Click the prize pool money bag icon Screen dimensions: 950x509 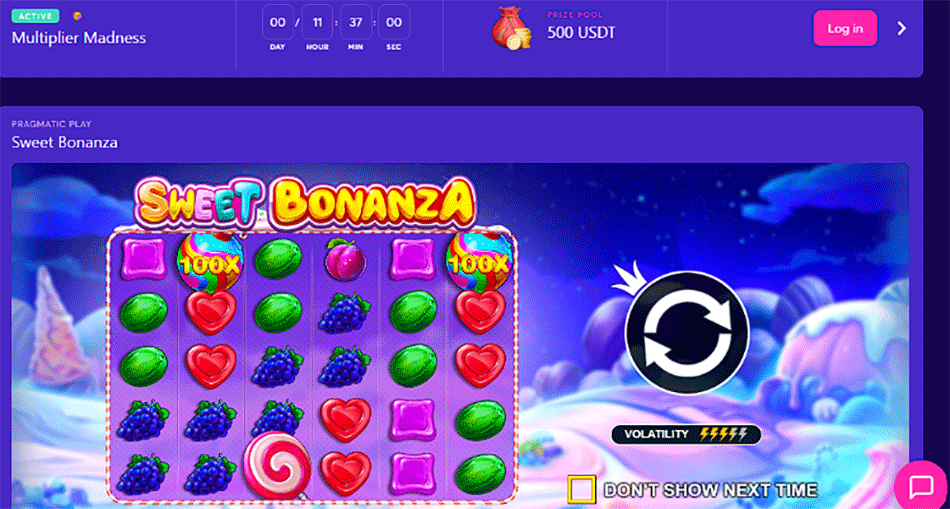[x=511, y=28]
